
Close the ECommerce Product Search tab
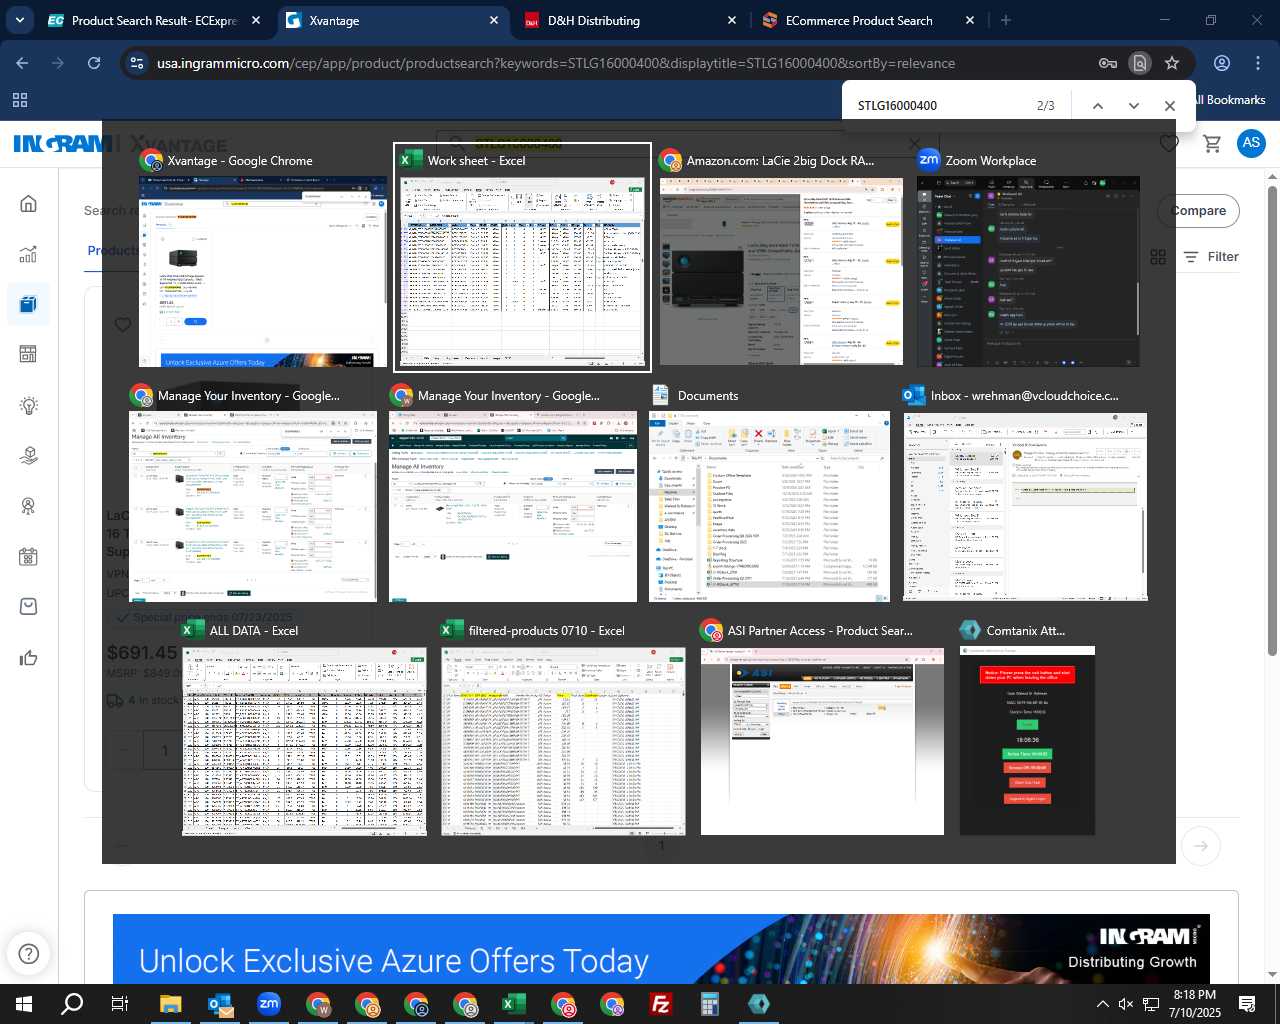tap(969, 20)
